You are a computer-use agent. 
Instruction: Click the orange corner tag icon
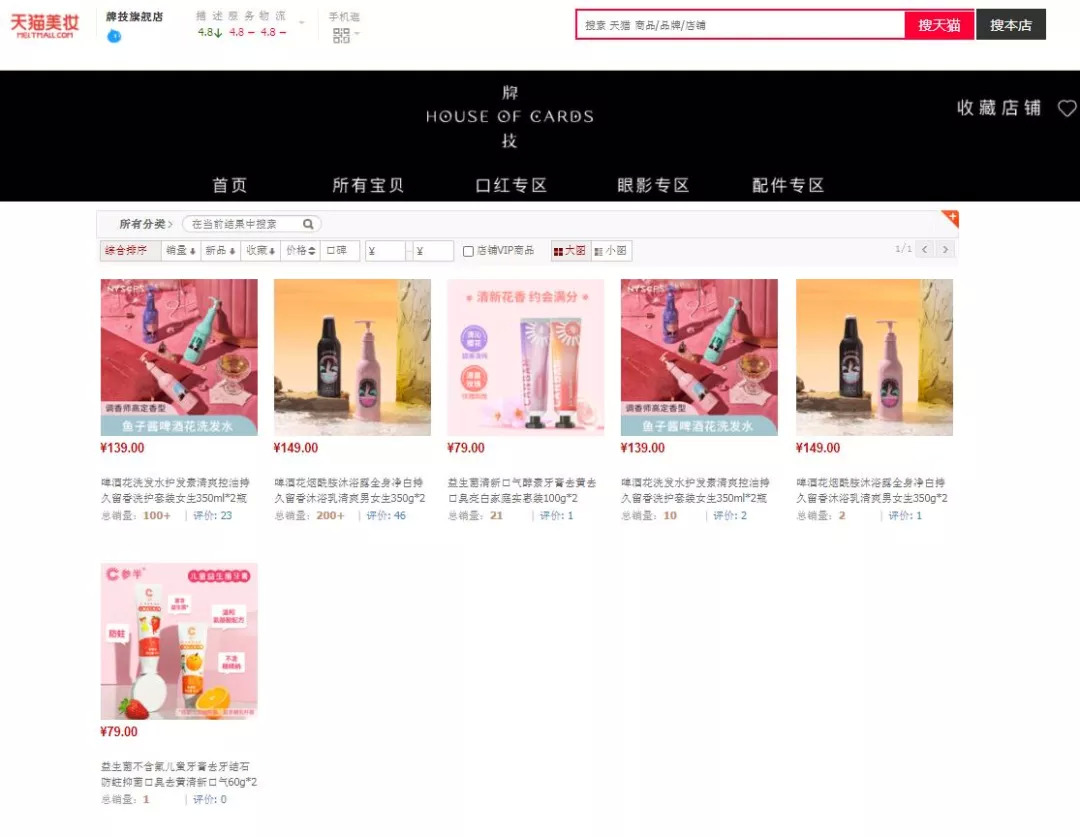pyautogui.click(x=951, y=218)
